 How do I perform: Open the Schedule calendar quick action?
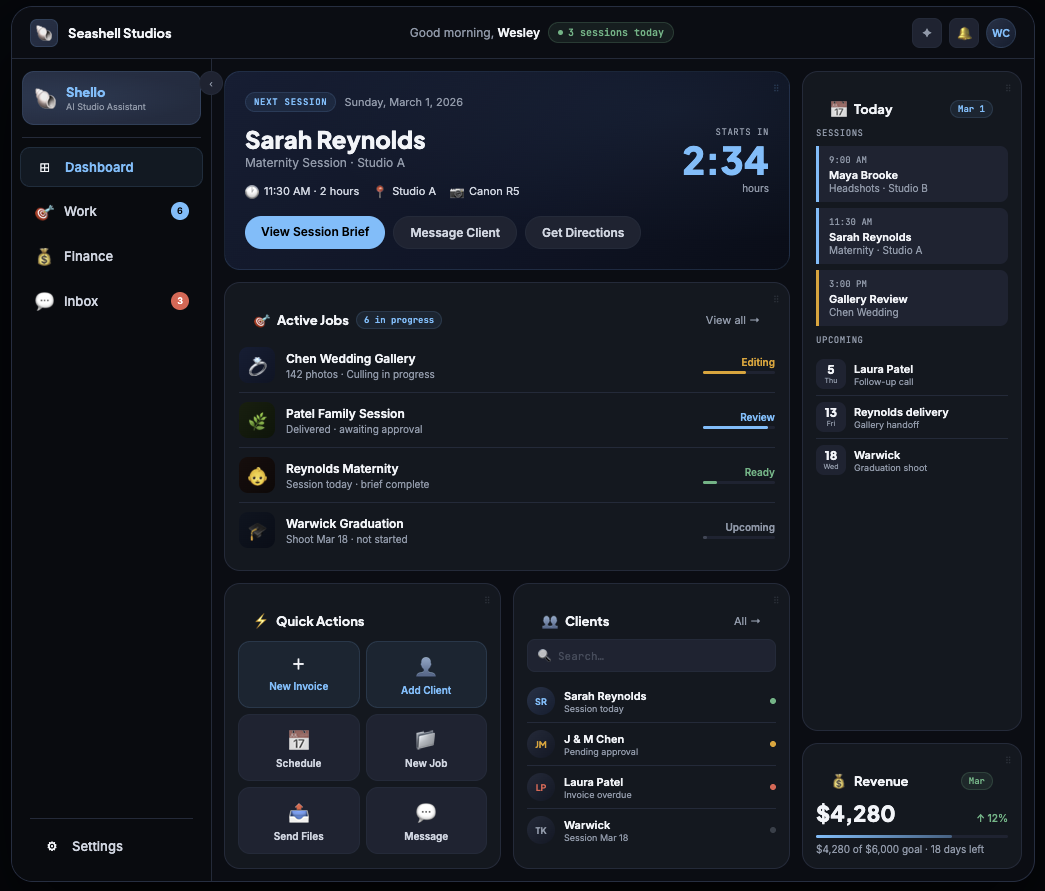click(x=299, y=748)
